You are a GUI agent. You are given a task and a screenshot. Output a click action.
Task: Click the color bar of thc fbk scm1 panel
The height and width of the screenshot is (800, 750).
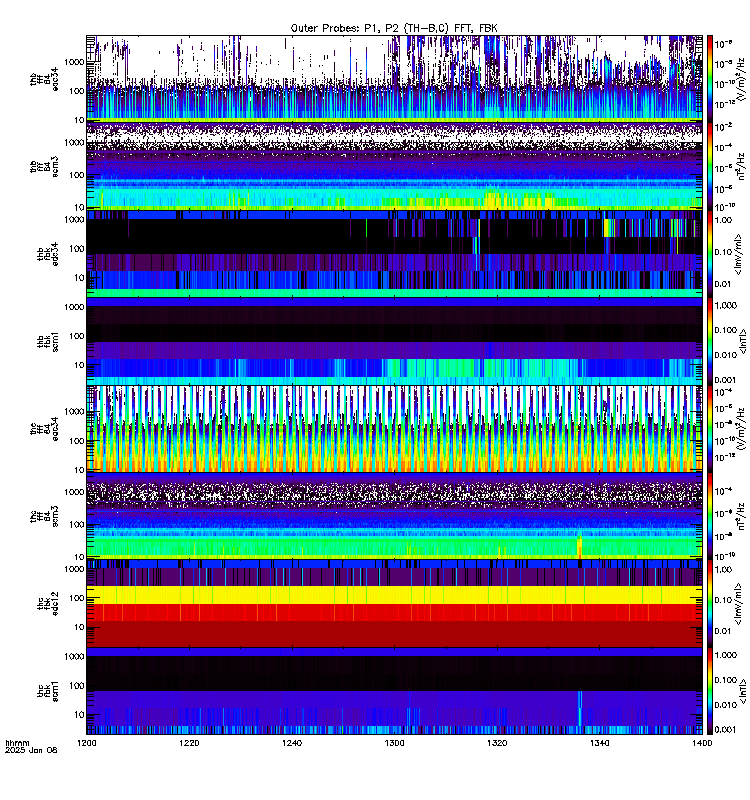click(x=709, y=691)
